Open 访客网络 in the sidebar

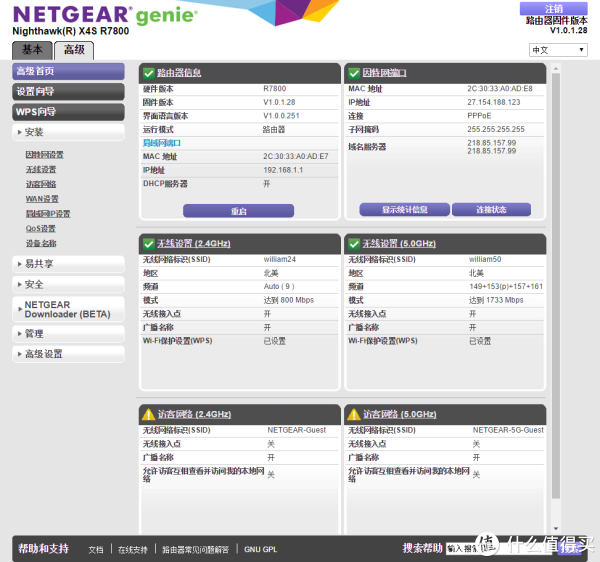coord(41,184)
